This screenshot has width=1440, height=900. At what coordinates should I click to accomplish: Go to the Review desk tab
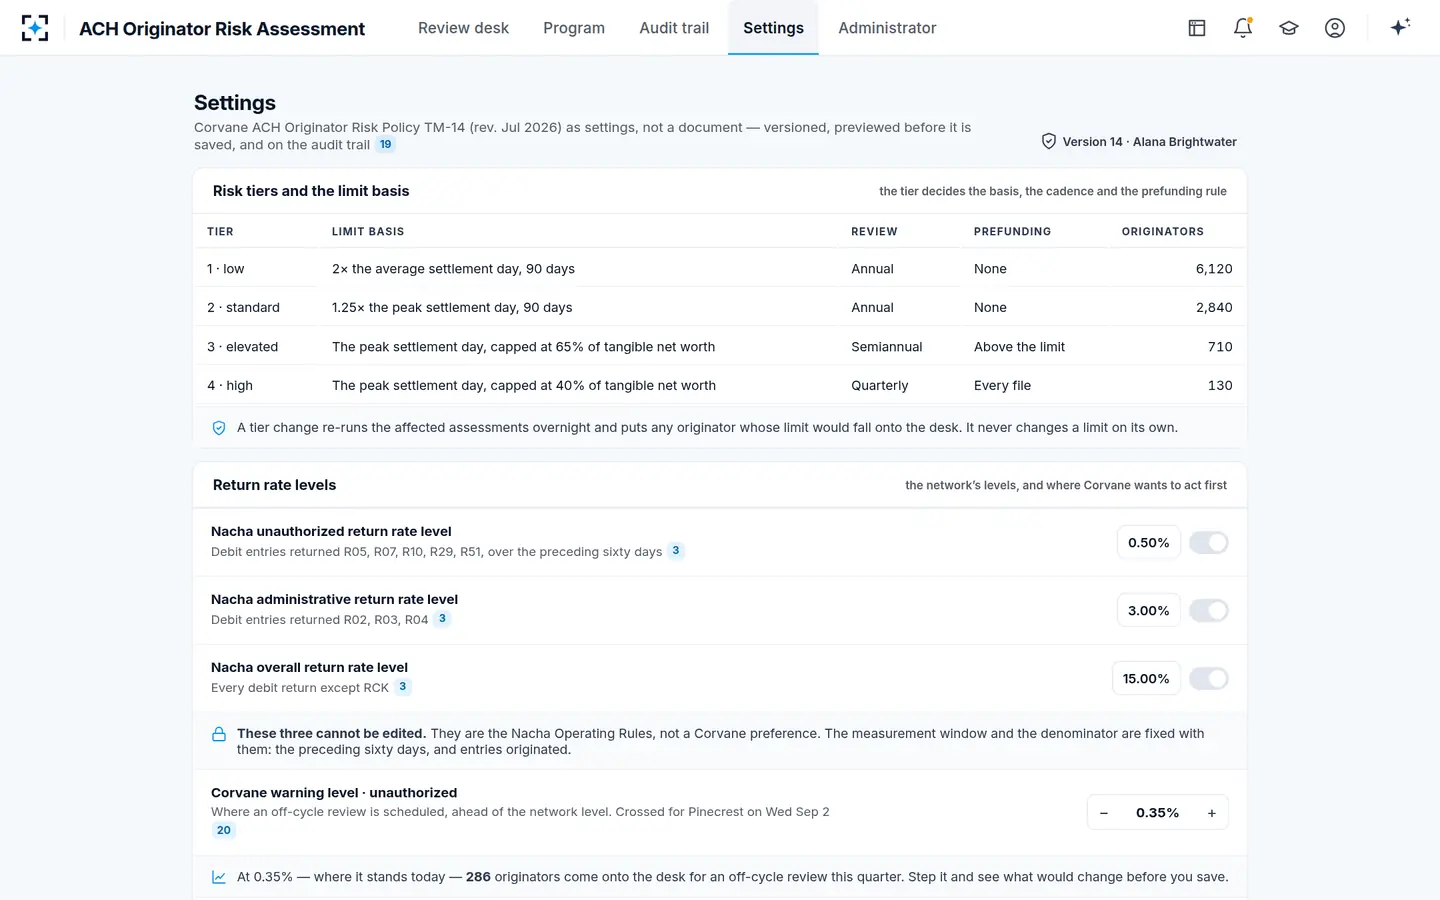[463, 28]
